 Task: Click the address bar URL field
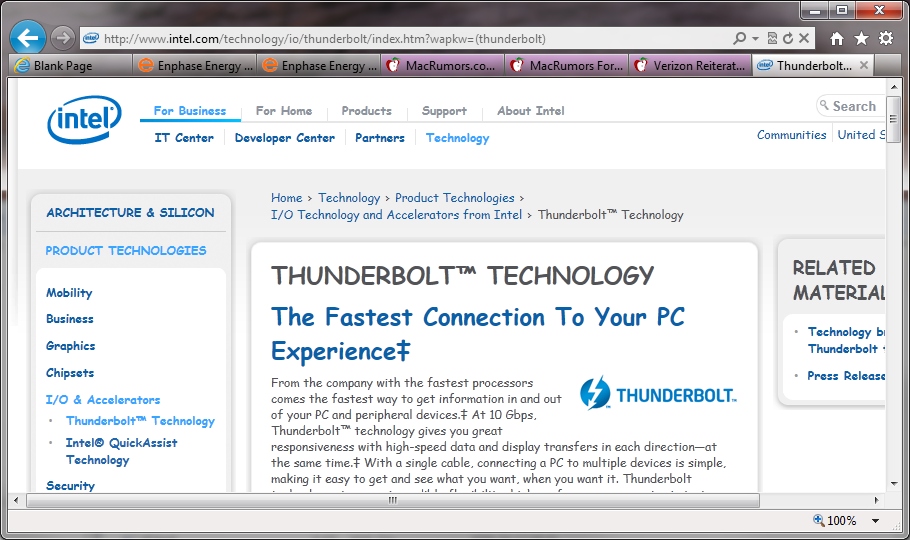(x=406, y=38)
